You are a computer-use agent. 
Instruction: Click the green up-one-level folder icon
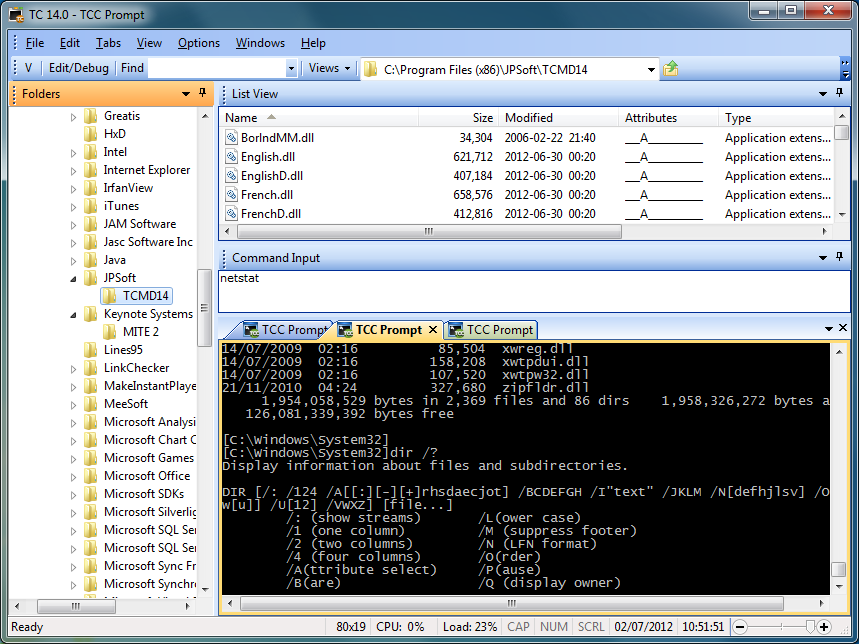pyautogui.click(x=670, y=69)
